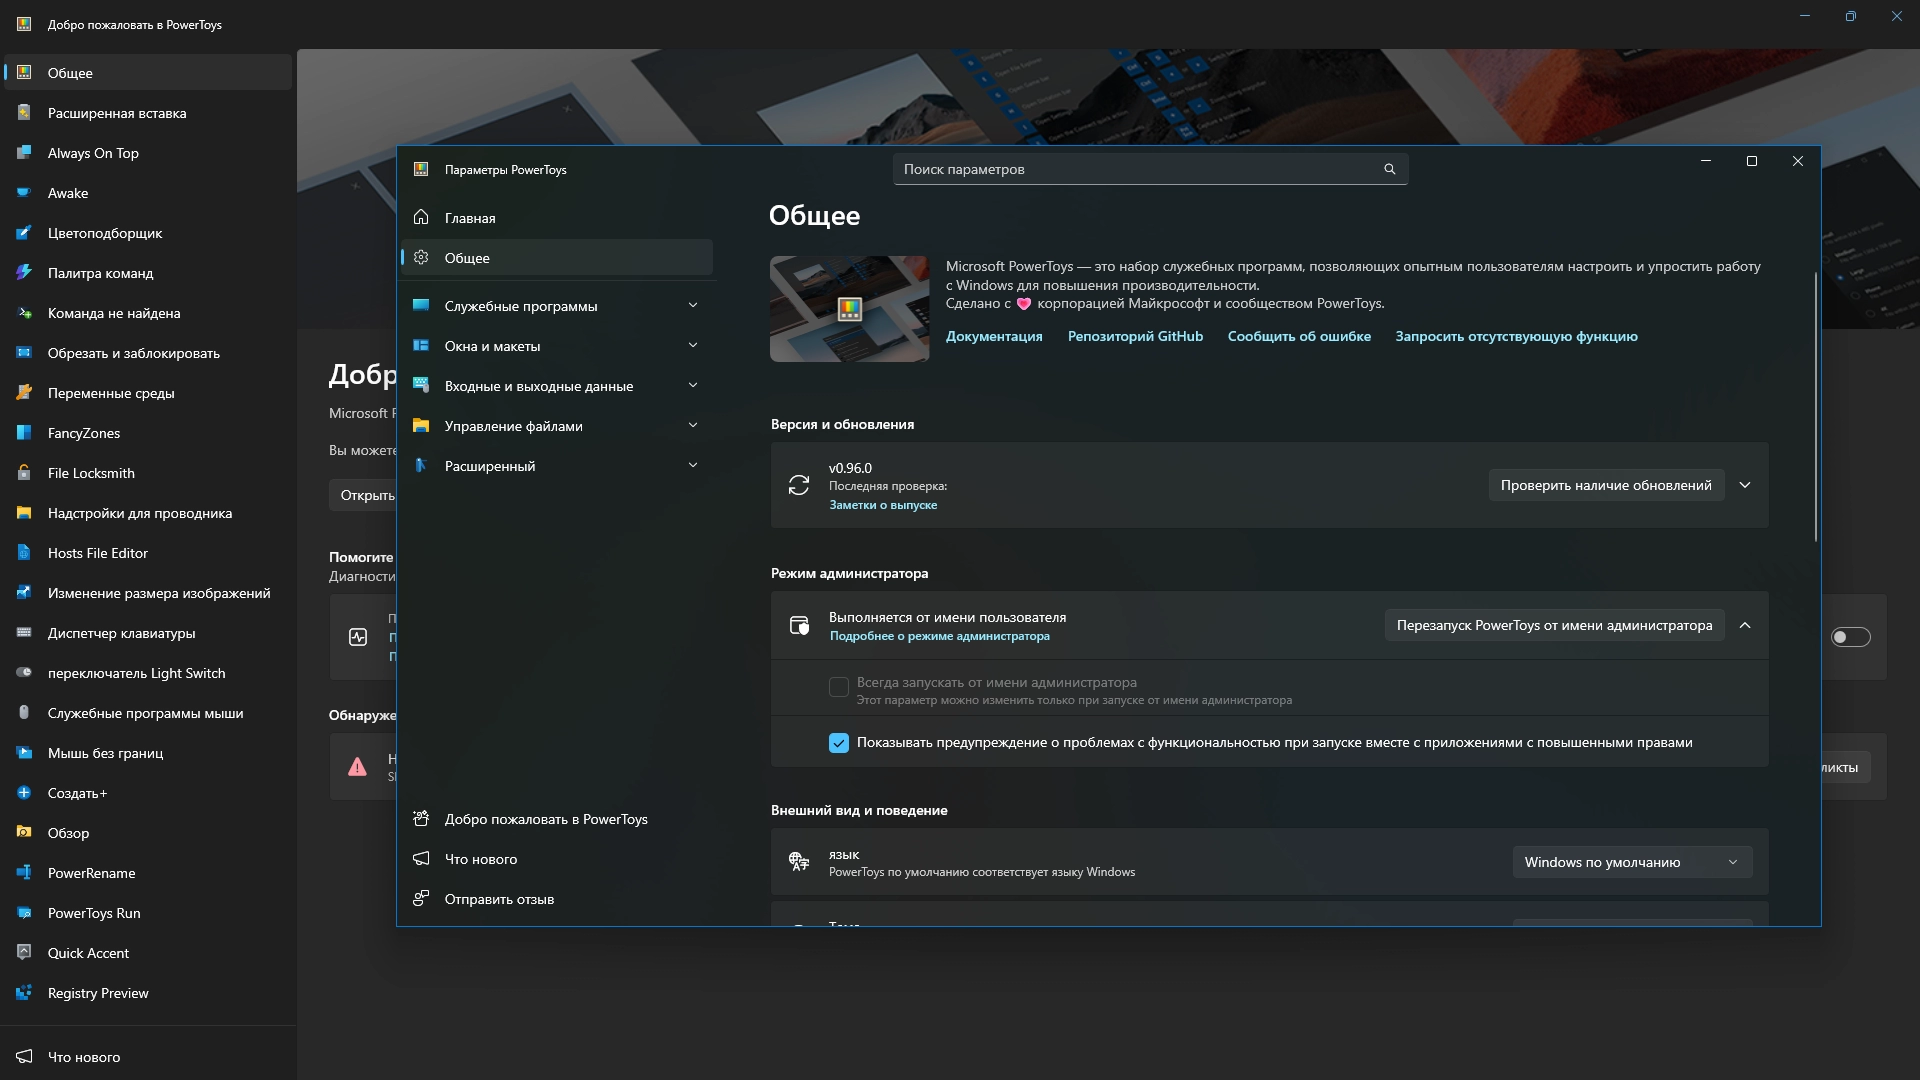Select Главная in the settings navigation

(470, 218)
